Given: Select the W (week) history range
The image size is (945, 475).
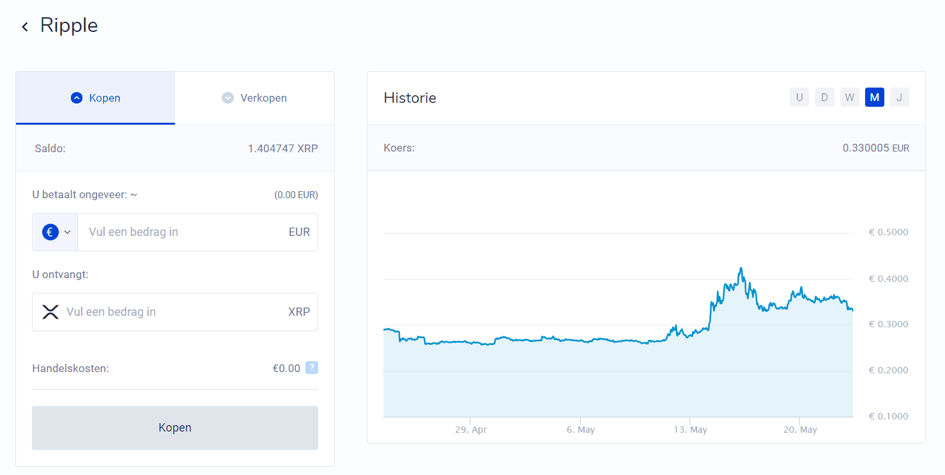Looking at the screenshot, I should click(x=849, y=97).
